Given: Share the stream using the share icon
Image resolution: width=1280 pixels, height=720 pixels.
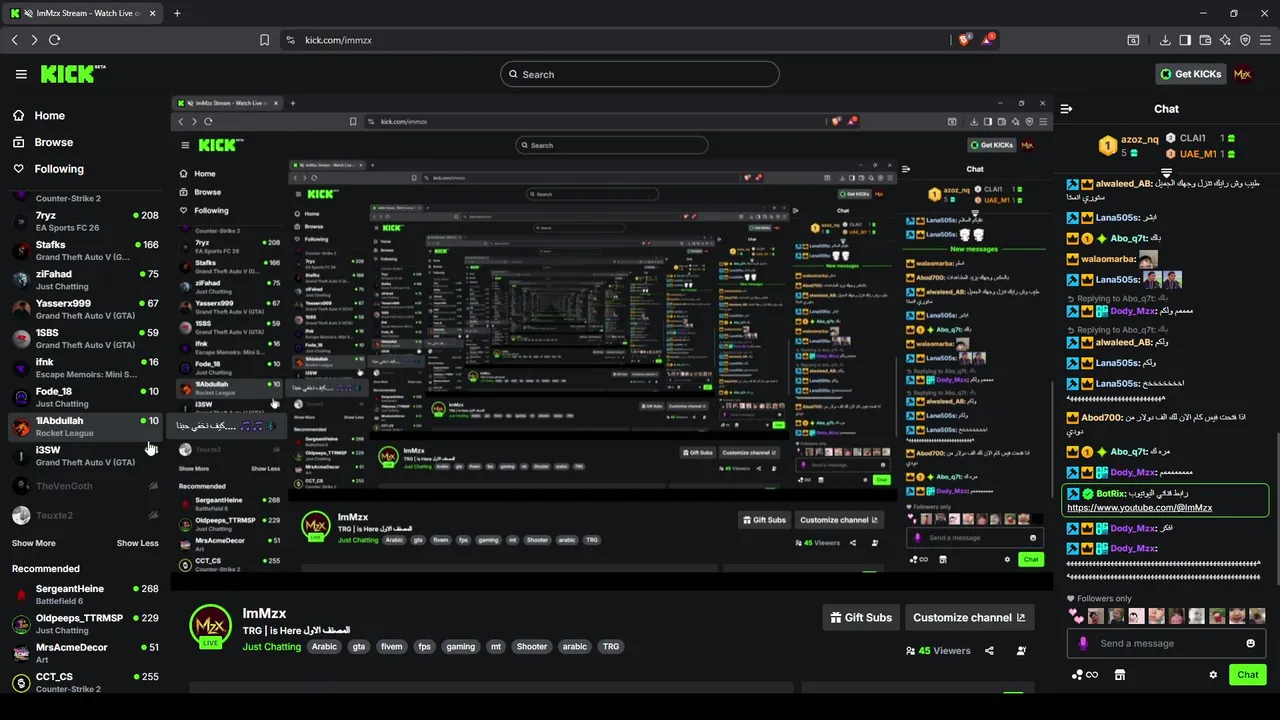Looking at the screenshot, I should click(x=989, y=651).
